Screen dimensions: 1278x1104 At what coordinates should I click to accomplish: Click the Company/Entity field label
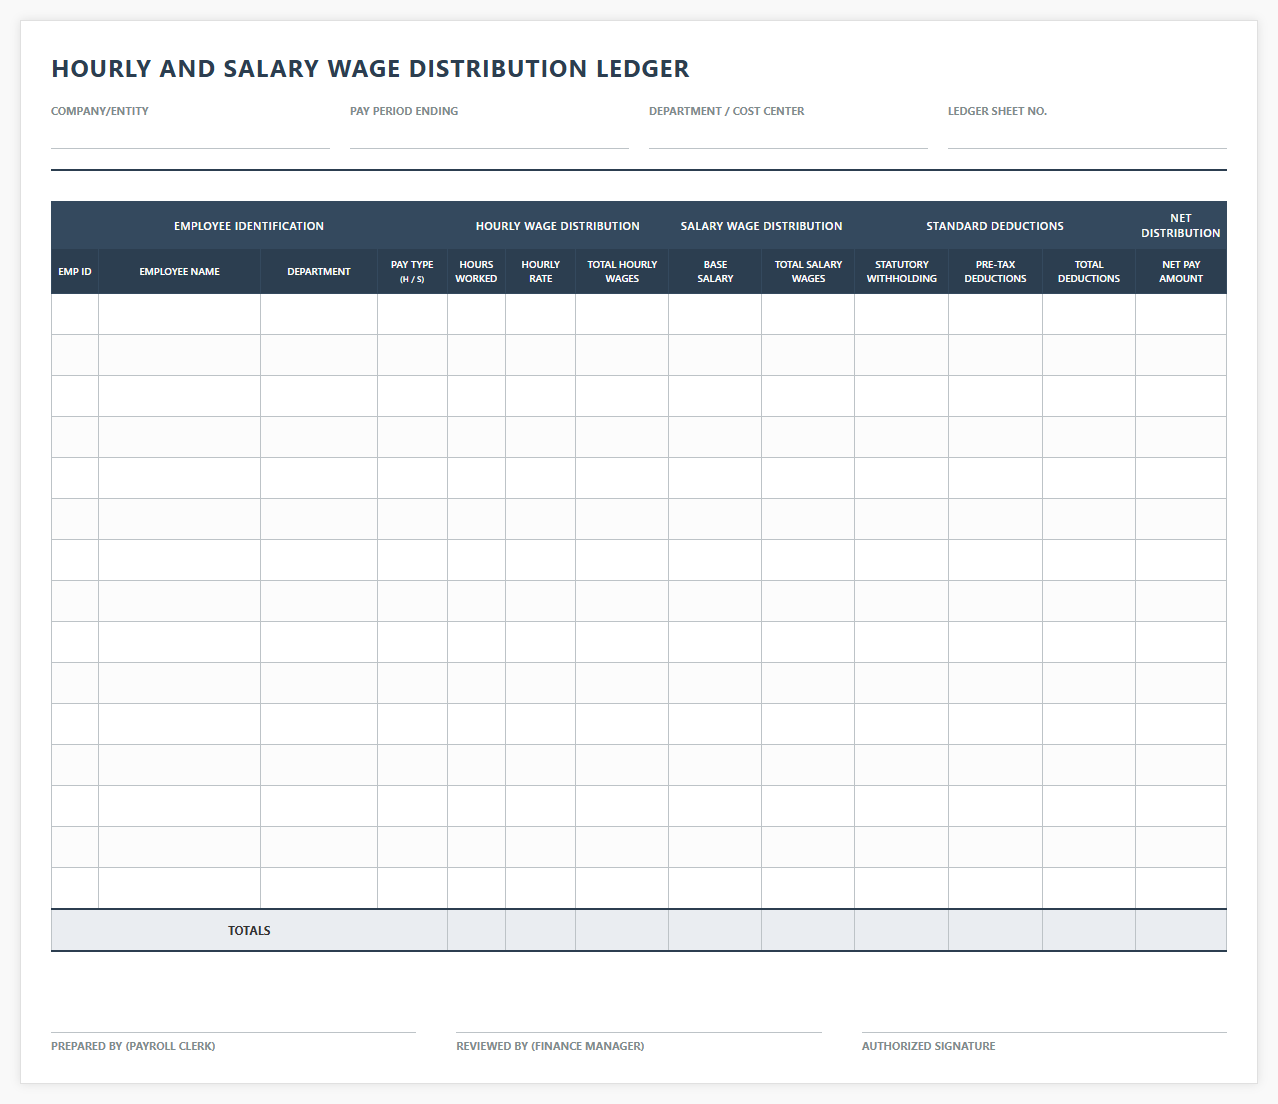tap(100, 111)
